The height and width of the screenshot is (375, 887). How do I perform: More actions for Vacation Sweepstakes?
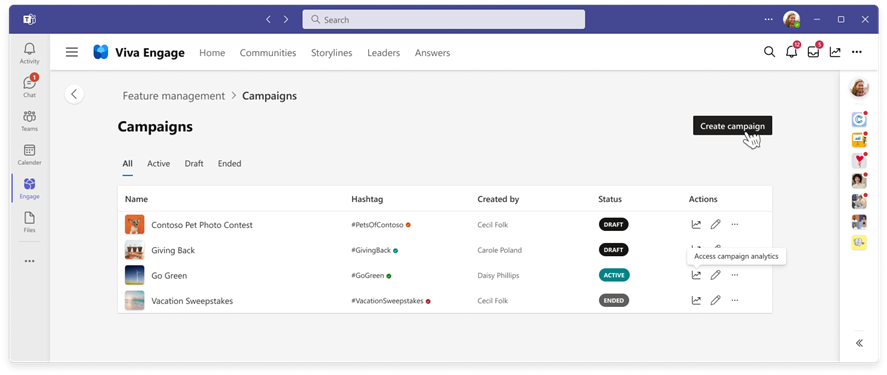coord(735,301)
